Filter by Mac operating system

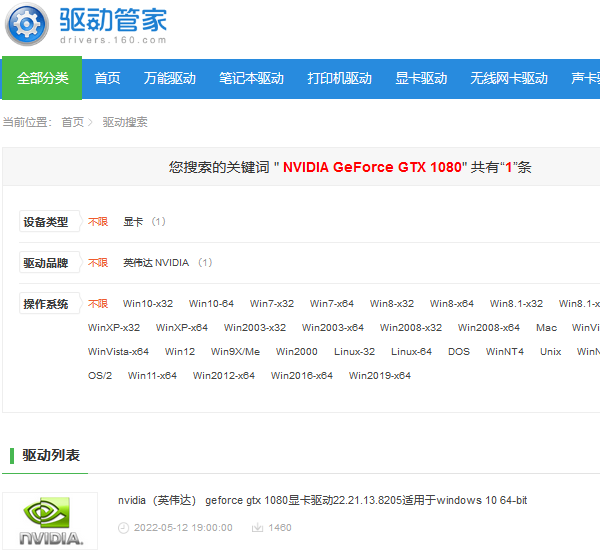546,328
